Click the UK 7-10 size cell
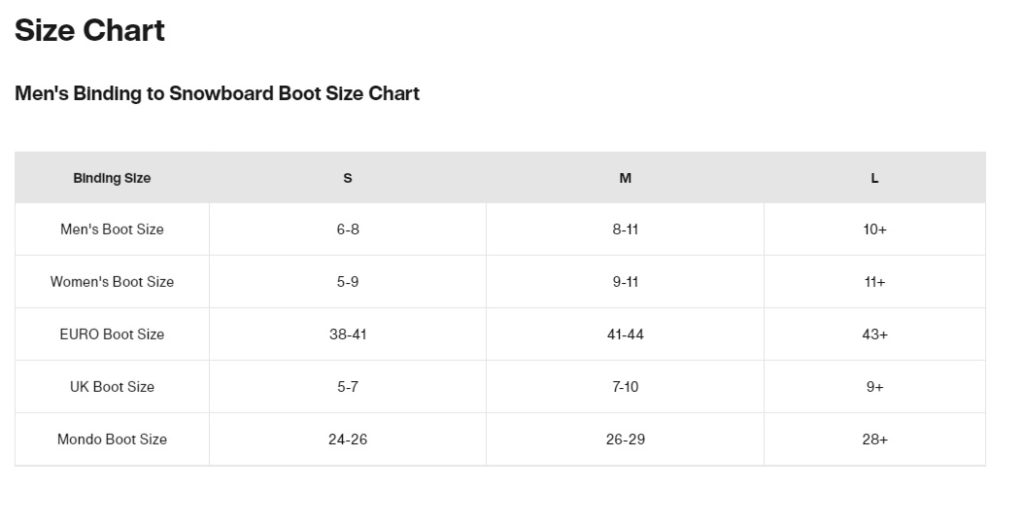 pyautogui.click(x=625, y=387)
